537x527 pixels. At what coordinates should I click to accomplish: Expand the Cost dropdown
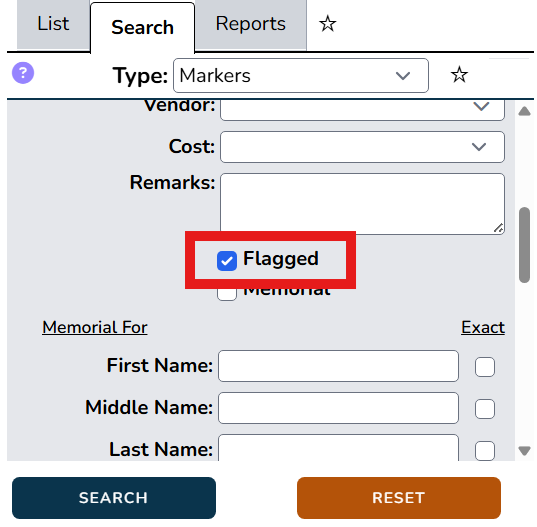tap(362, 147)
